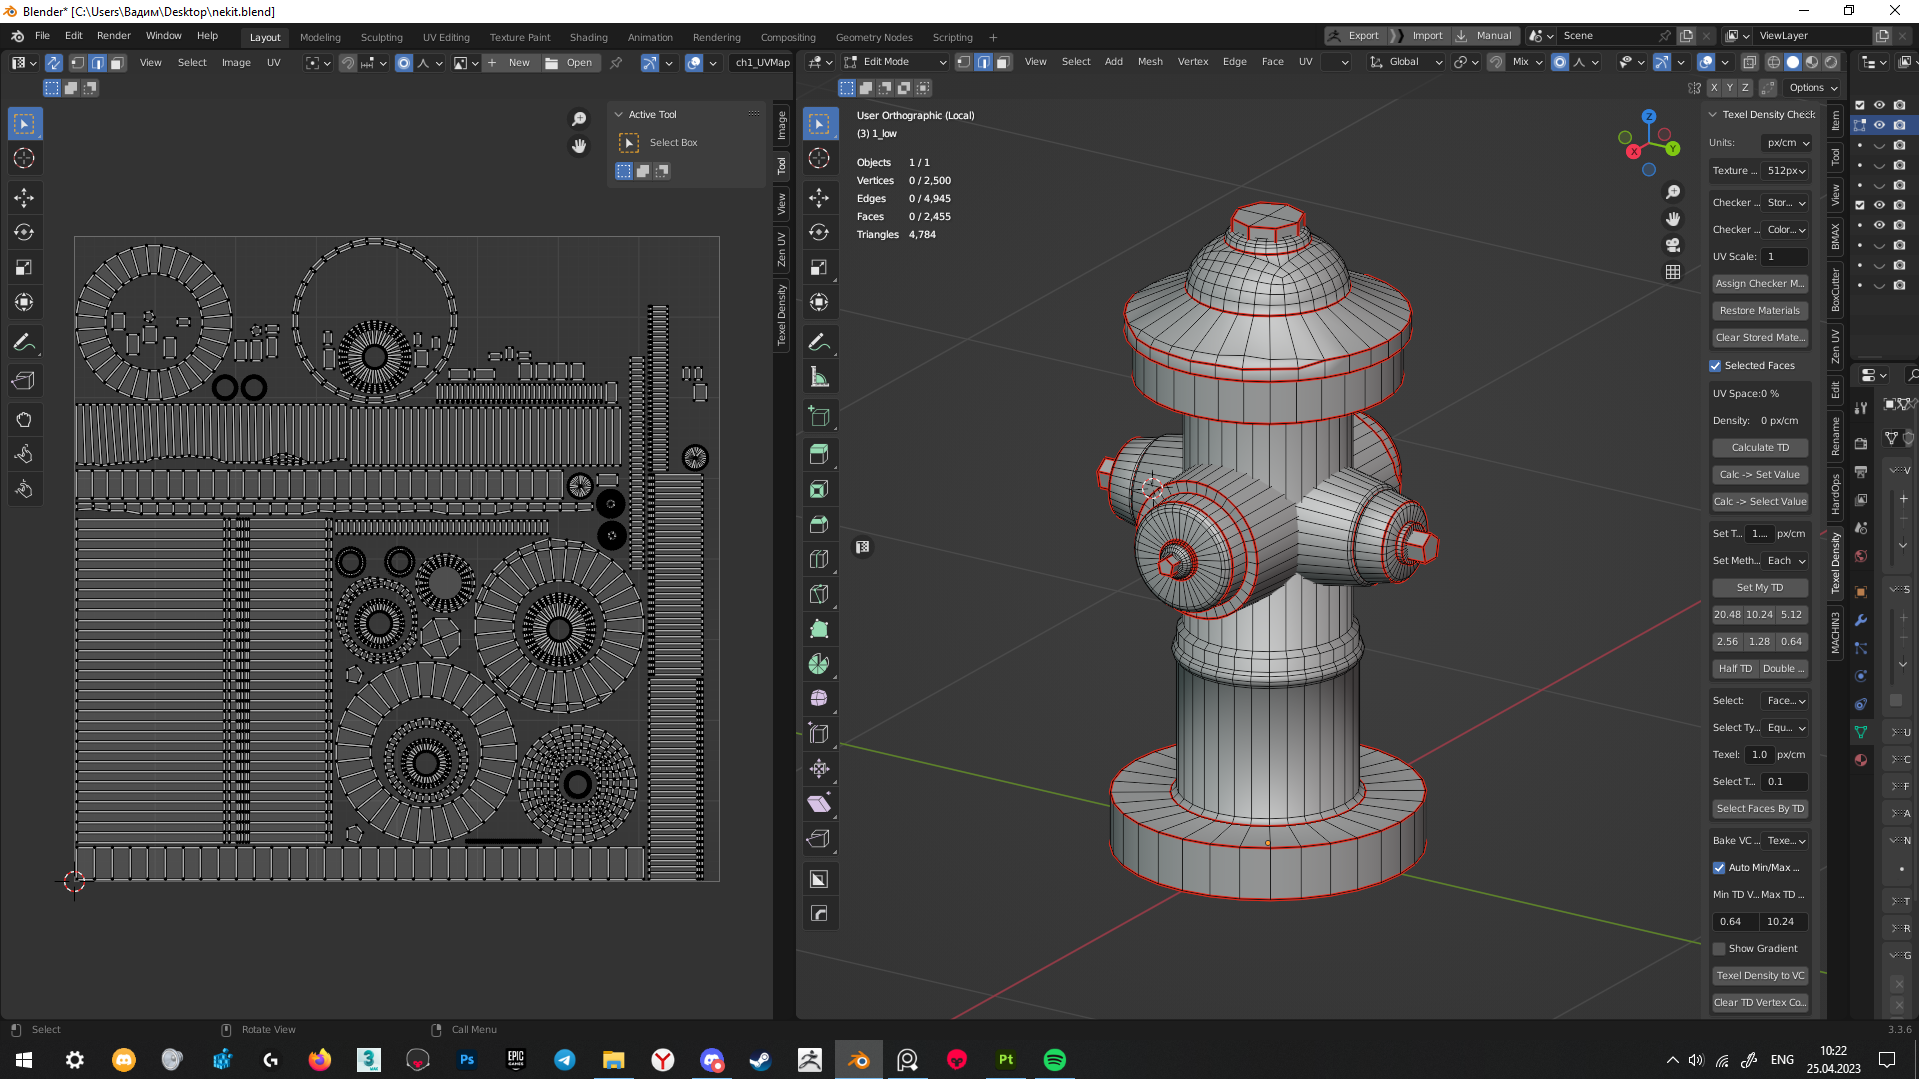This screenshot has height=1079, width=1919.
Task: Uncheck the Selected Faces checkbox
Action: (1715, 365)
